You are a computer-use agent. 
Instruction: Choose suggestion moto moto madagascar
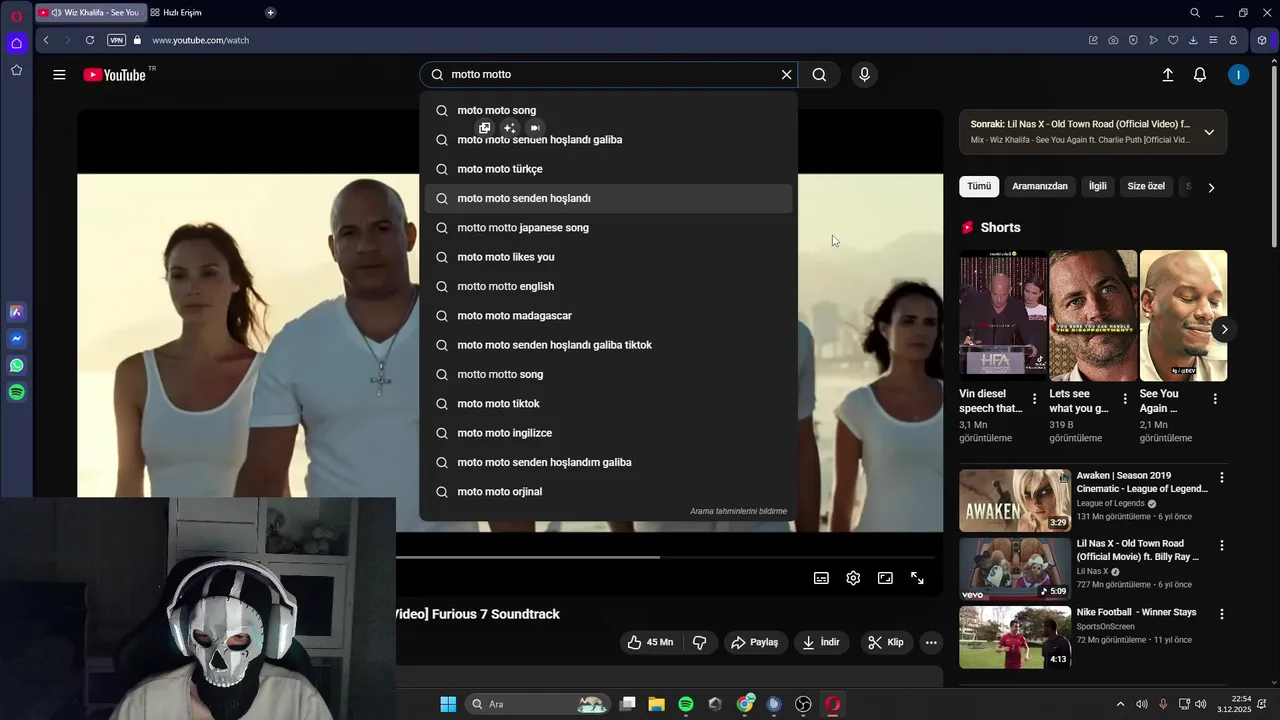click(x=608, y=316)
